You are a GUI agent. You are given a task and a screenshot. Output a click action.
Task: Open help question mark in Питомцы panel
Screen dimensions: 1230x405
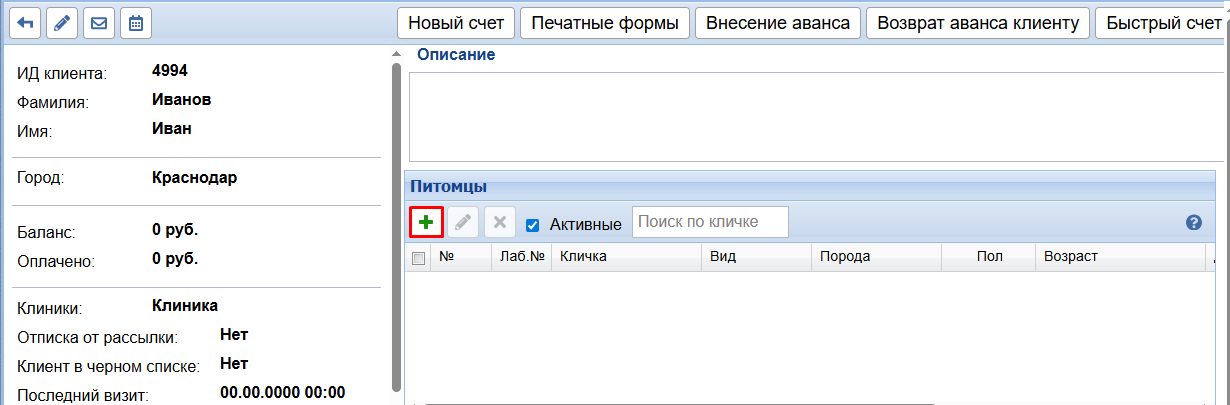point(1193,223)
